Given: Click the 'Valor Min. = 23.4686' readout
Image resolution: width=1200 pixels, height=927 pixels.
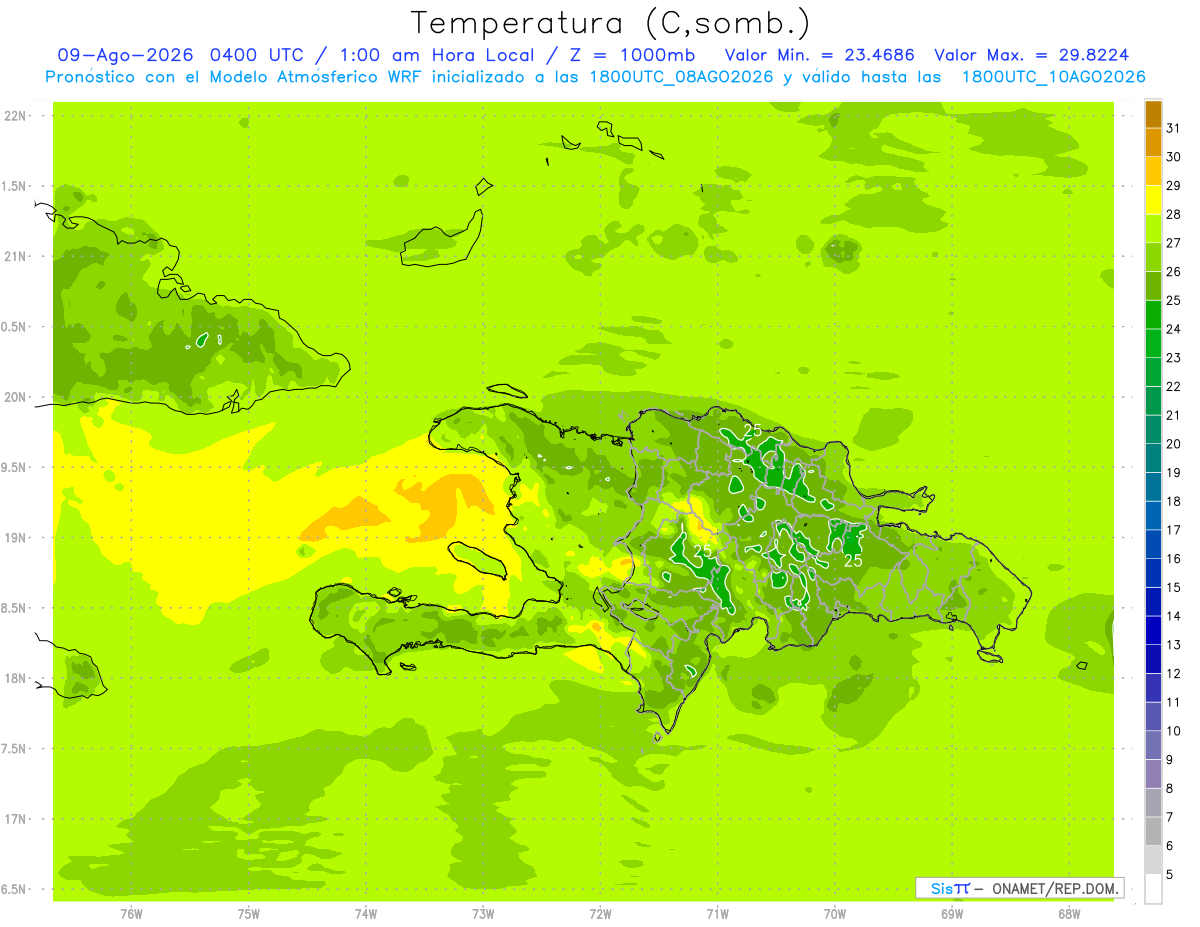Looking at the screenshot, I should 819,55.
